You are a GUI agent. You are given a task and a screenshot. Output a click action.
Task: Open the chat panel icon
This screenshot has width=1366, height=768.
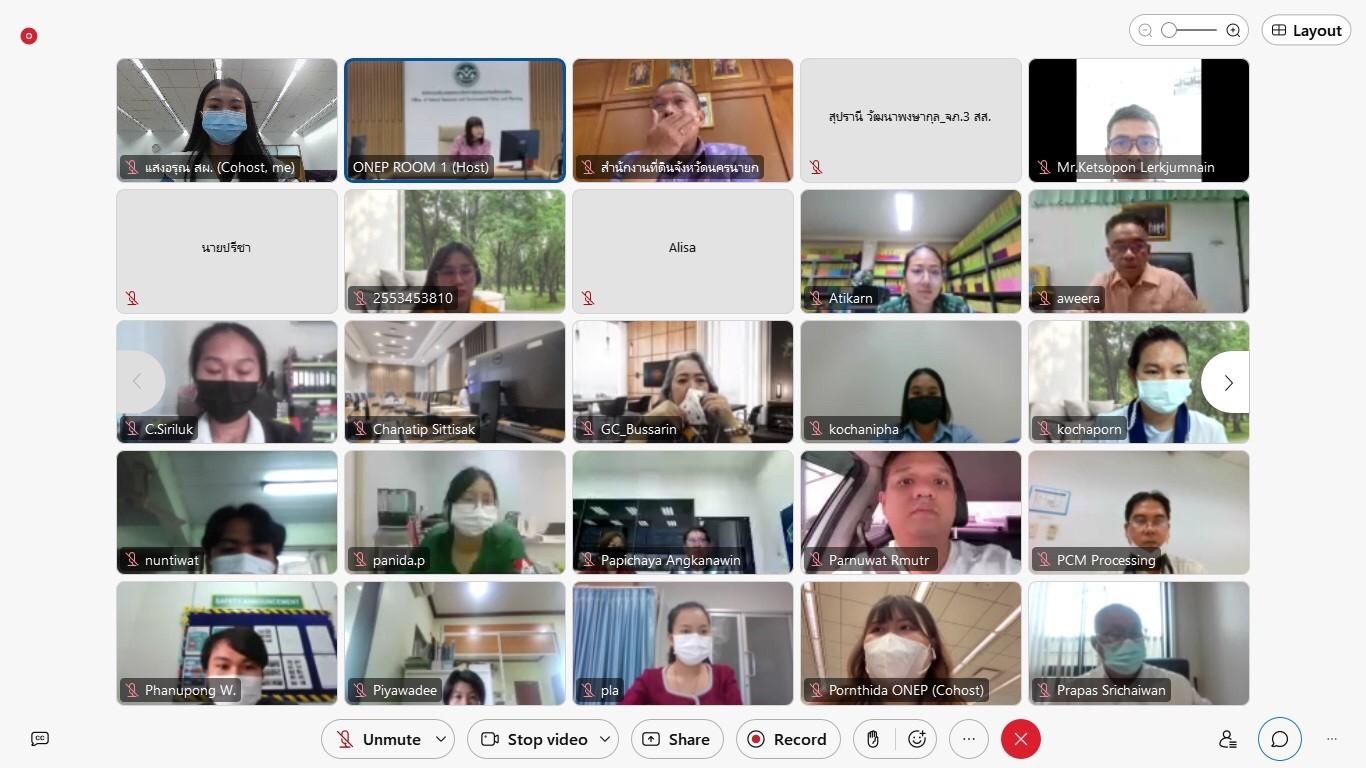(1280, 739)
